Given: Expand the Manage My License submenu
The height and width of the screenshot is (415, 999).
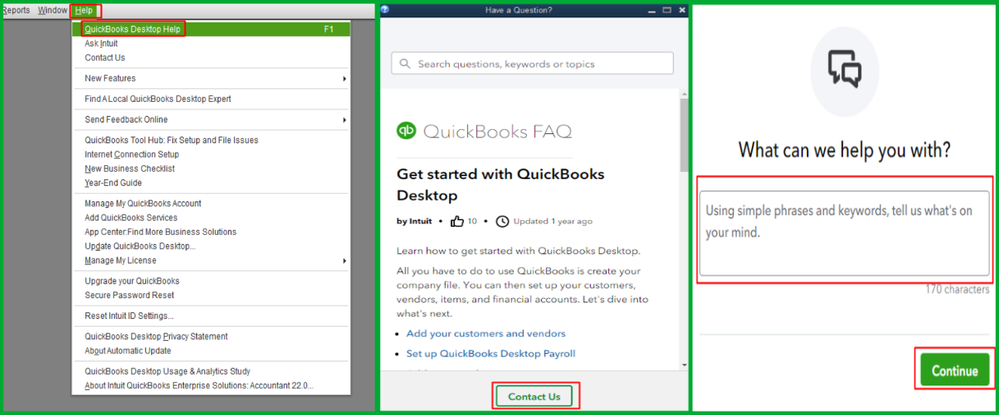Looking at the screenshot, I should click(211, 261).
